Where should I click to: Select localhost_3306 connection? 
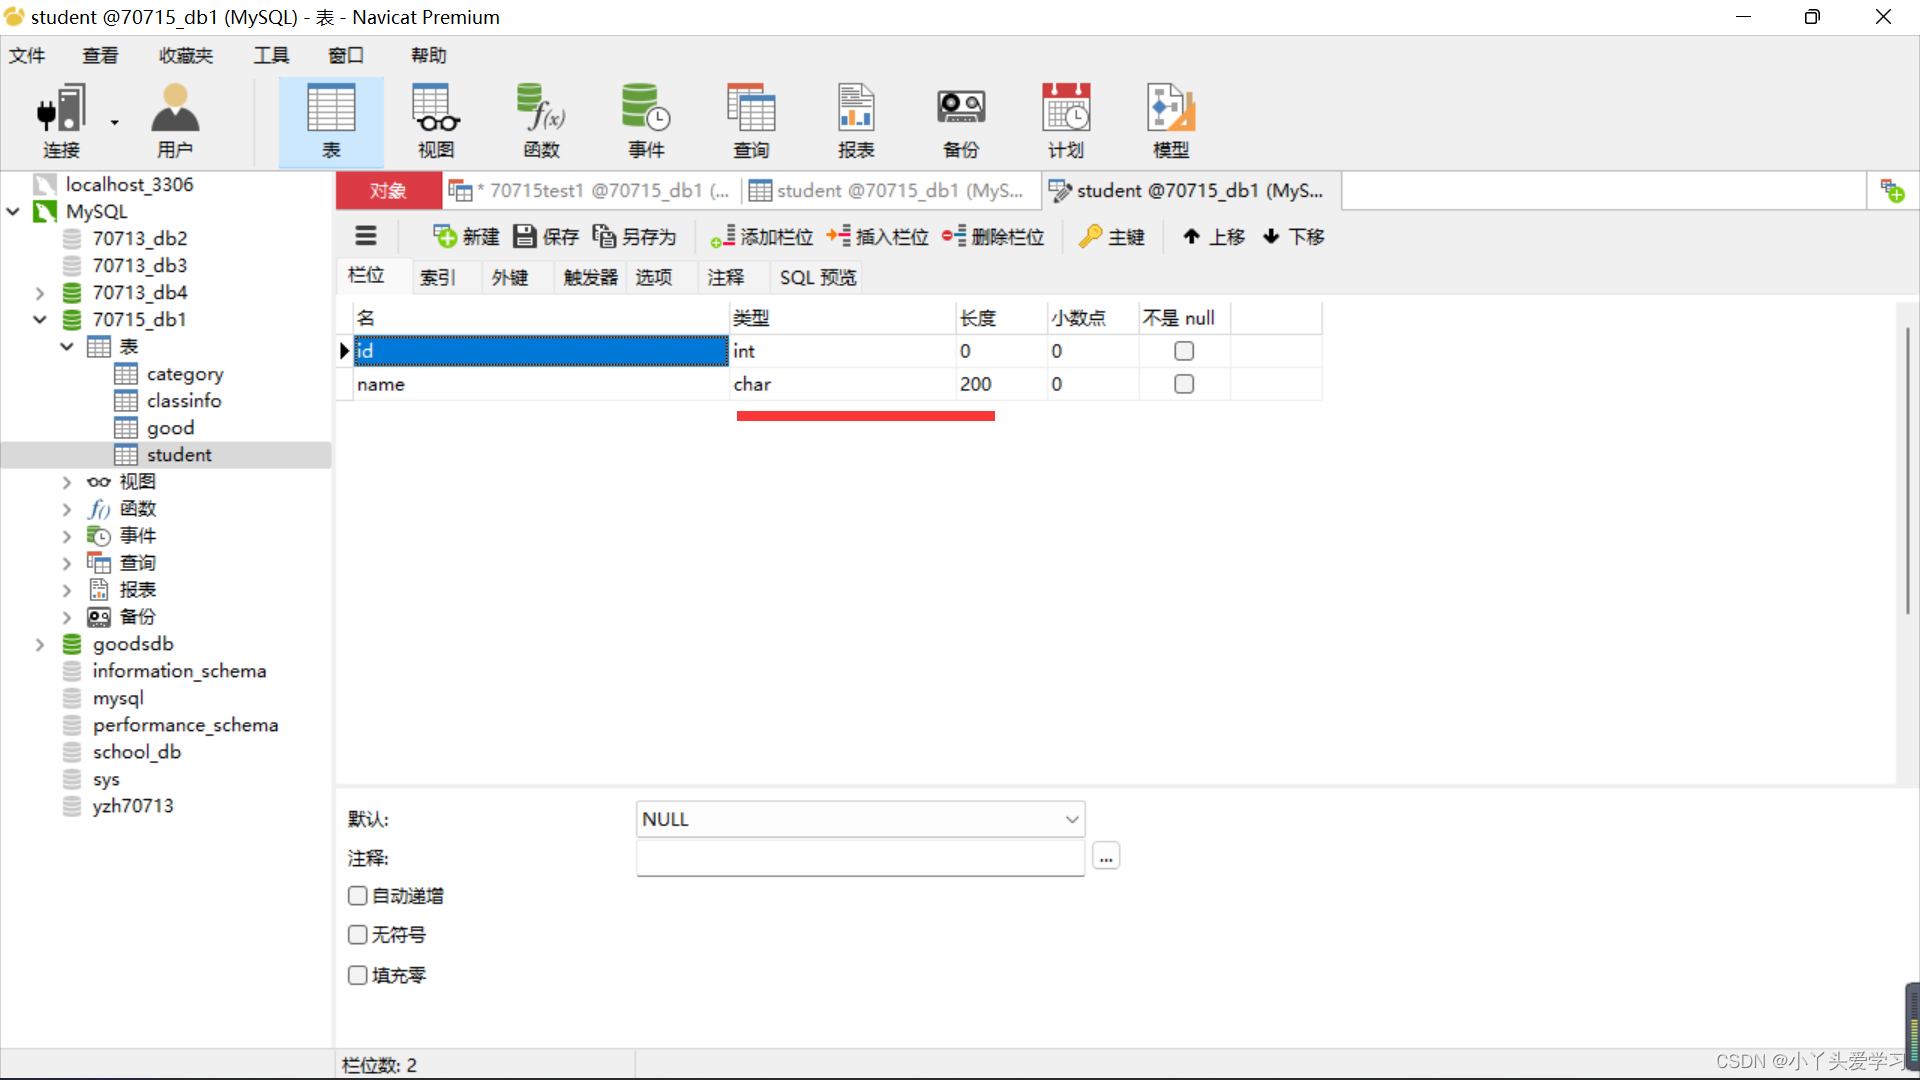coord(129,184)
